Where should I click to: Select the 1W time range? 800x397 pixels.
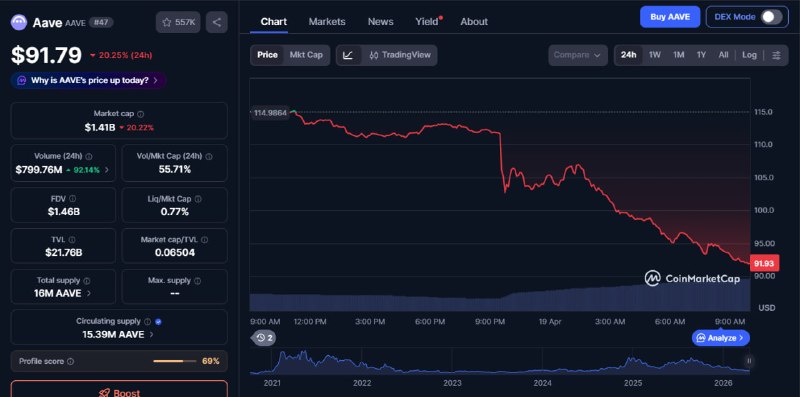[655, 55]
